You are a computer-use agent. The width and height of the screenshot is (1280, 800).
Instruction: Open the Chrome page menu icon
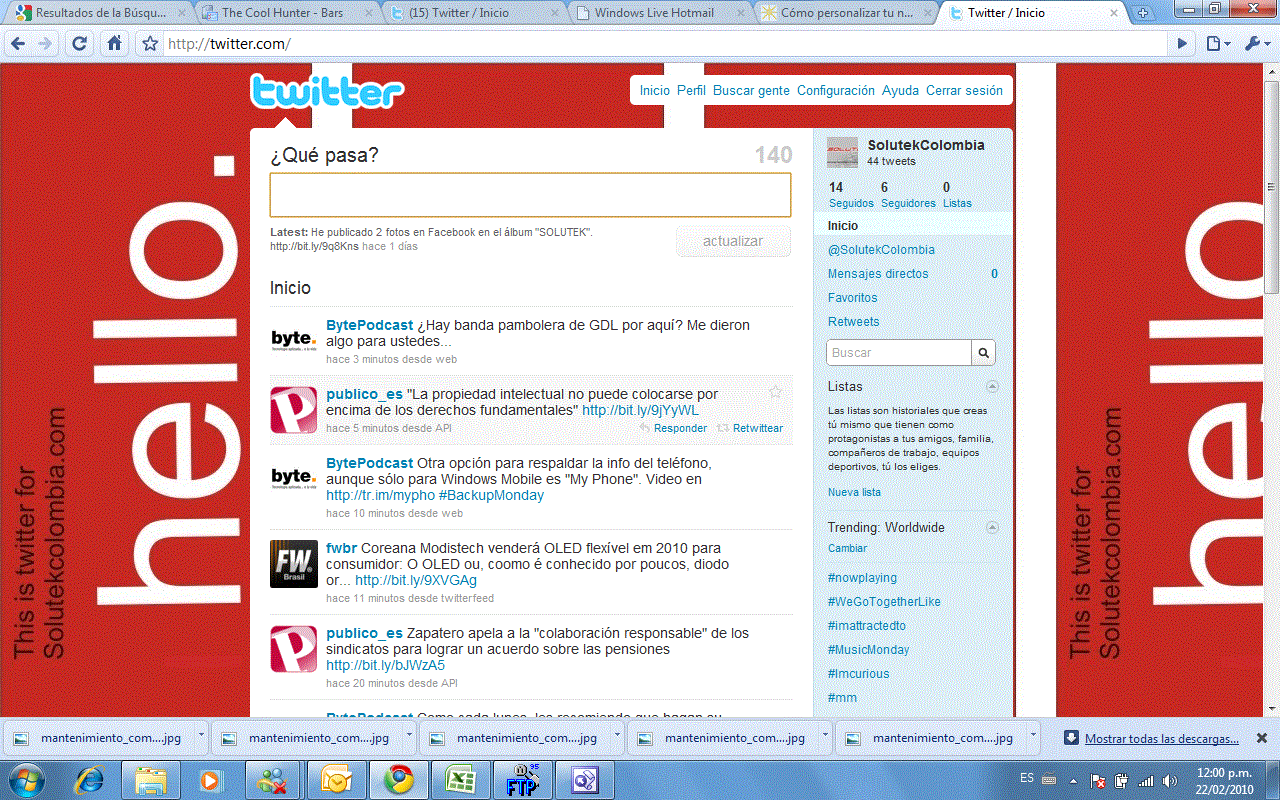pos(1217,44)
